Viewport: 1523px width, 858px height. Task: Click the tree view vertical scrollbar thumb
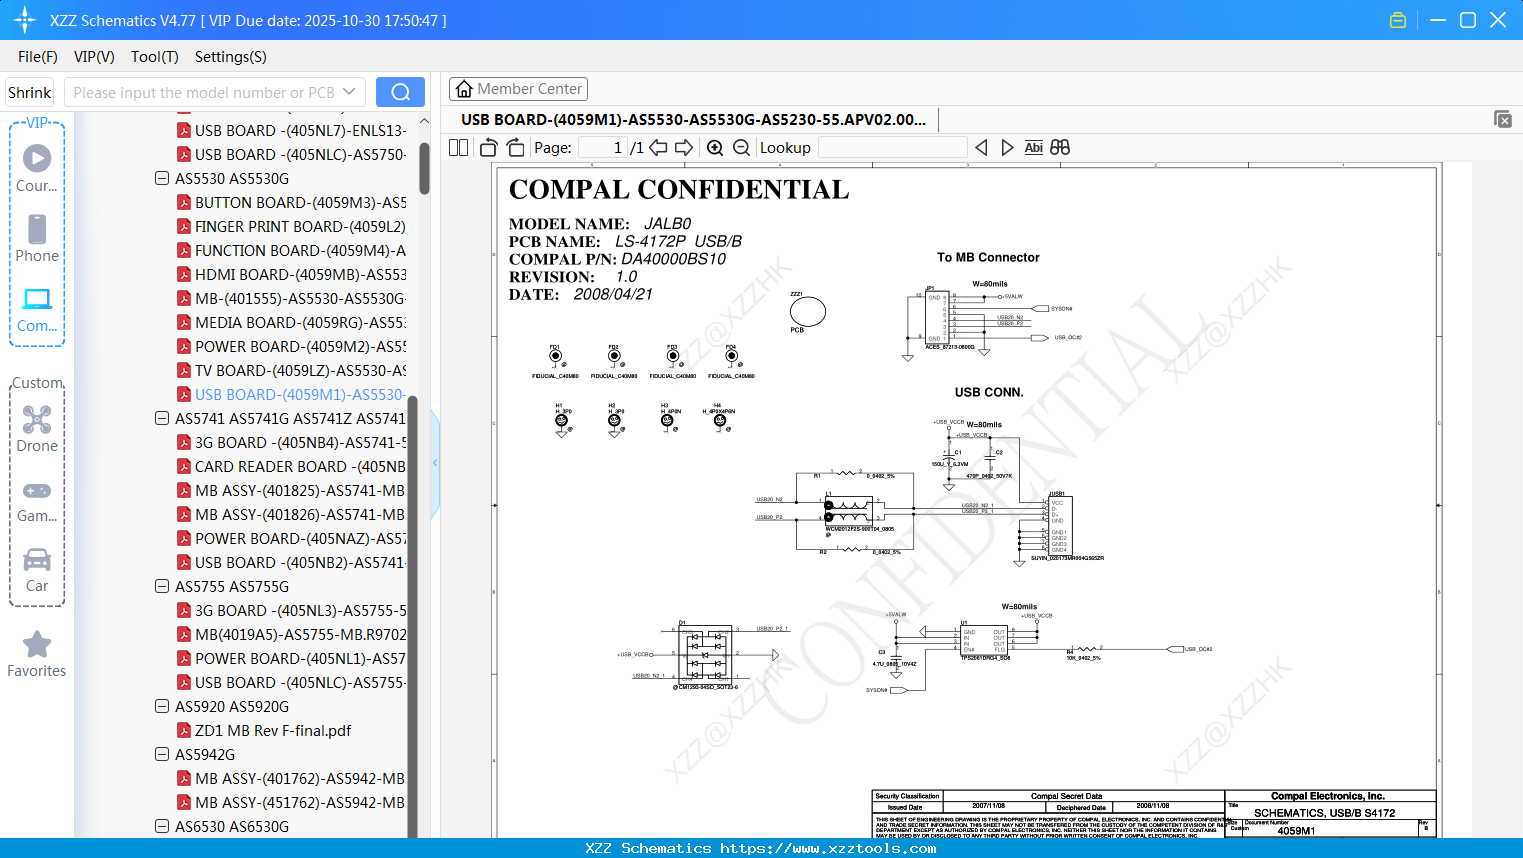(x=424, y=168)
